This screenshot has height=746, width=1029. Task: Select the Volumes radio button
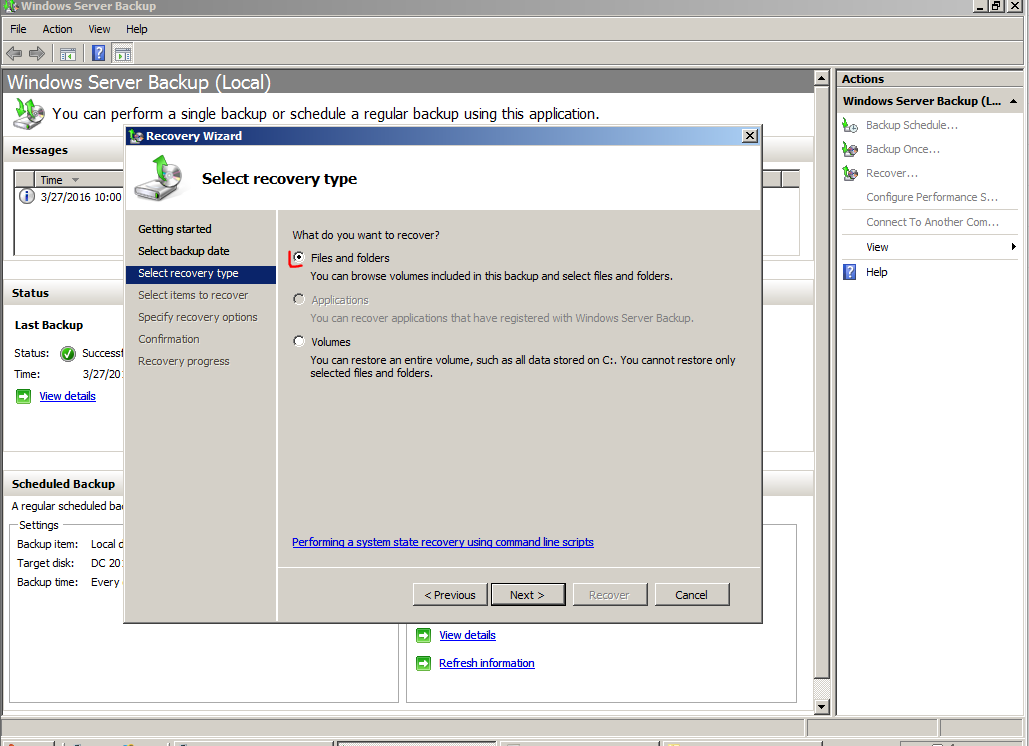[x=299, y=341]
